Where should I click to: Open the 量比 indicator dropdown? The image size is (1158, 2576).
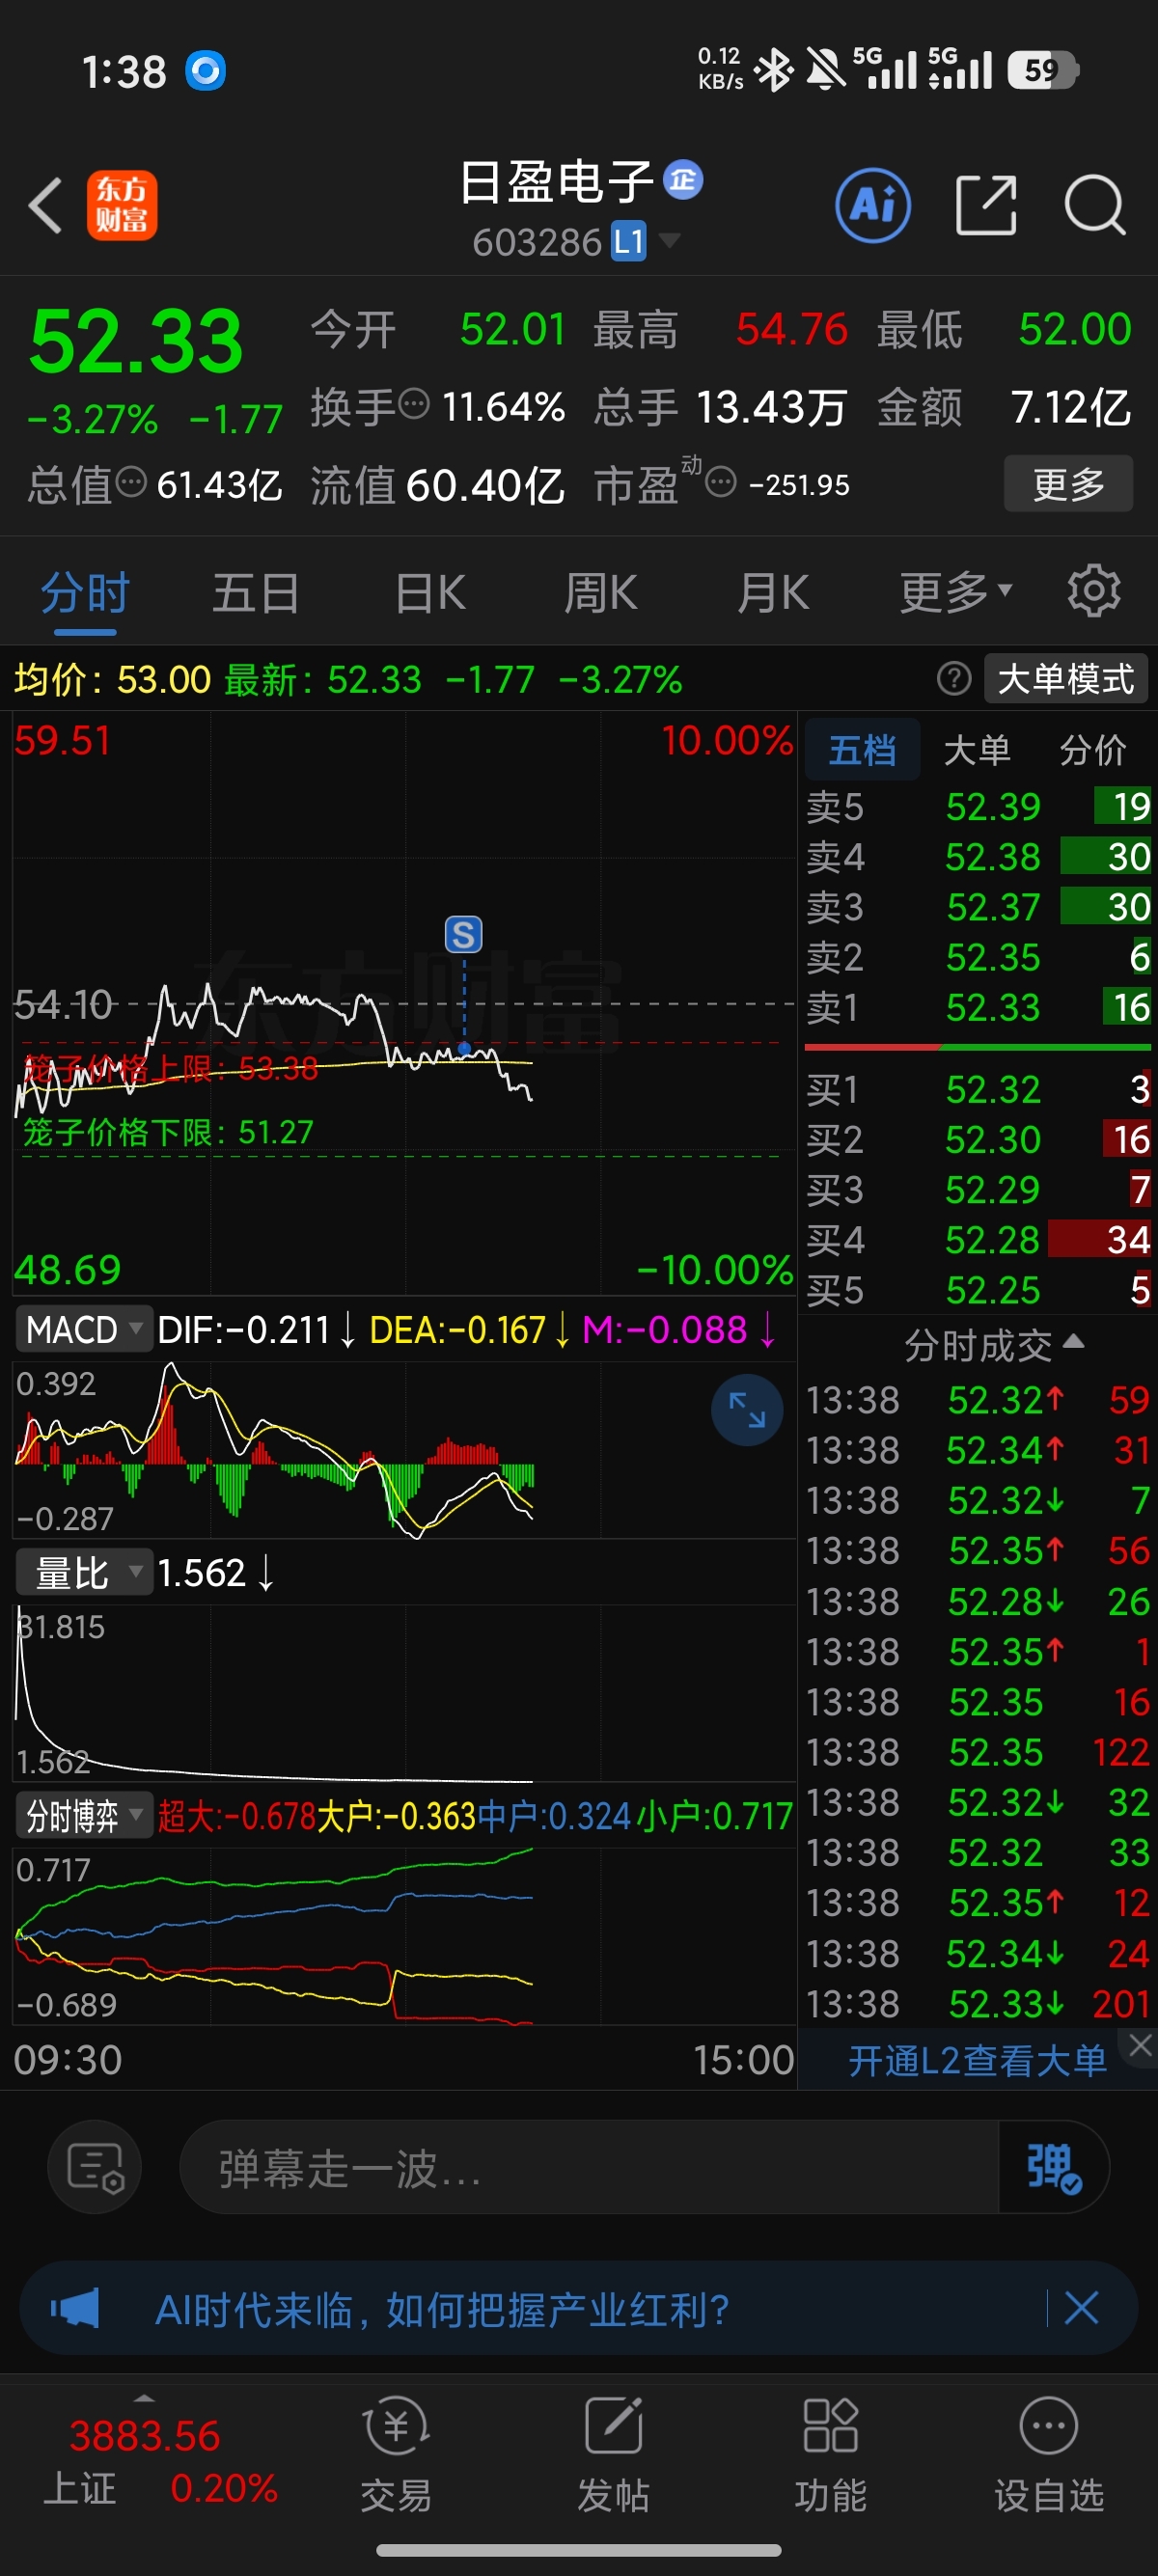pos(84,1572)
